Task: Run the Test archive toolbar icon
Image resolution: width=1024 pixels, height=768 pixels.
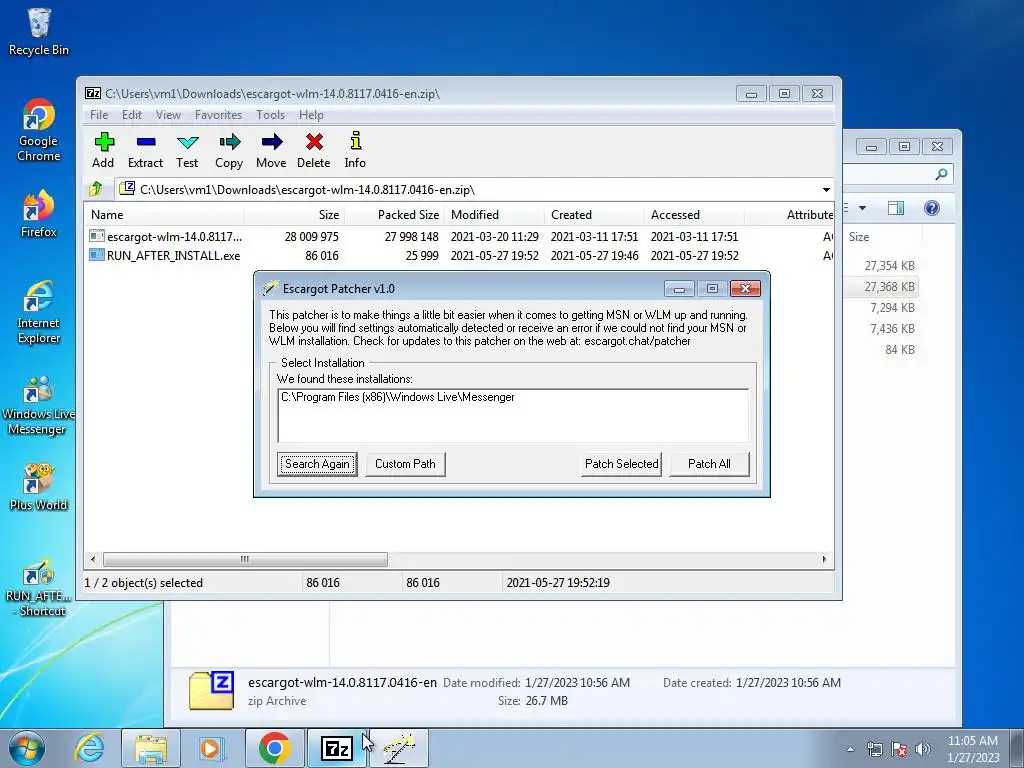Action: pyautogui.click(x=187, y=150)
